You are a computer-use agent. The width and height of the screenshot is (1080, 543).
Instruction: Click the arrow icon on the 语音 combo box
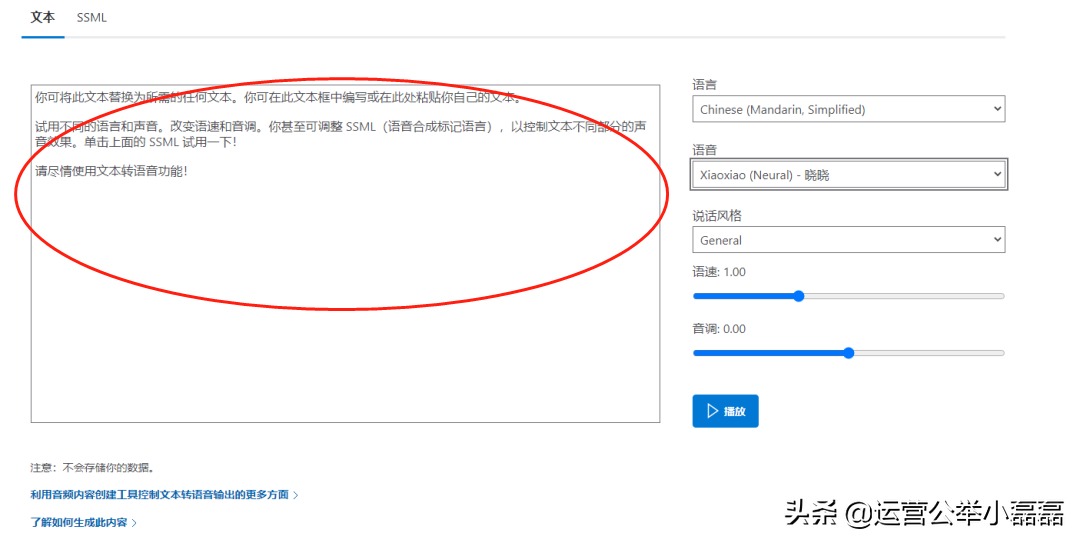click(996, 175)
